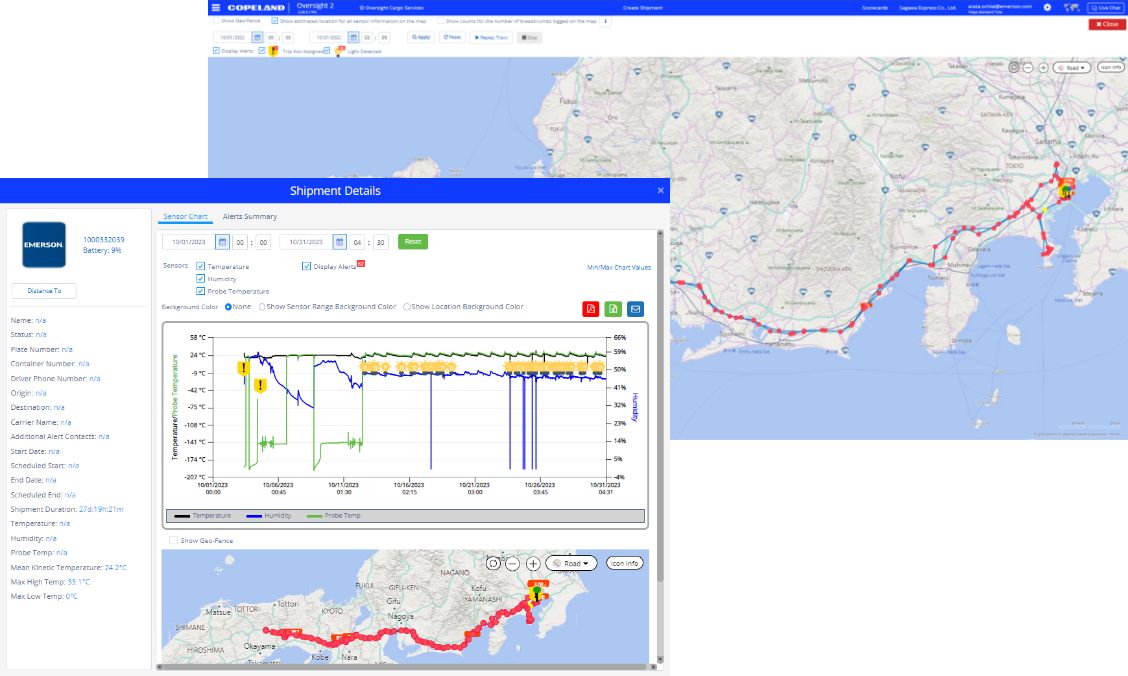Expand Road map style dropdown on main map
The width and height of the screenshot is (1128, 676).
[x=1072, y=67]
